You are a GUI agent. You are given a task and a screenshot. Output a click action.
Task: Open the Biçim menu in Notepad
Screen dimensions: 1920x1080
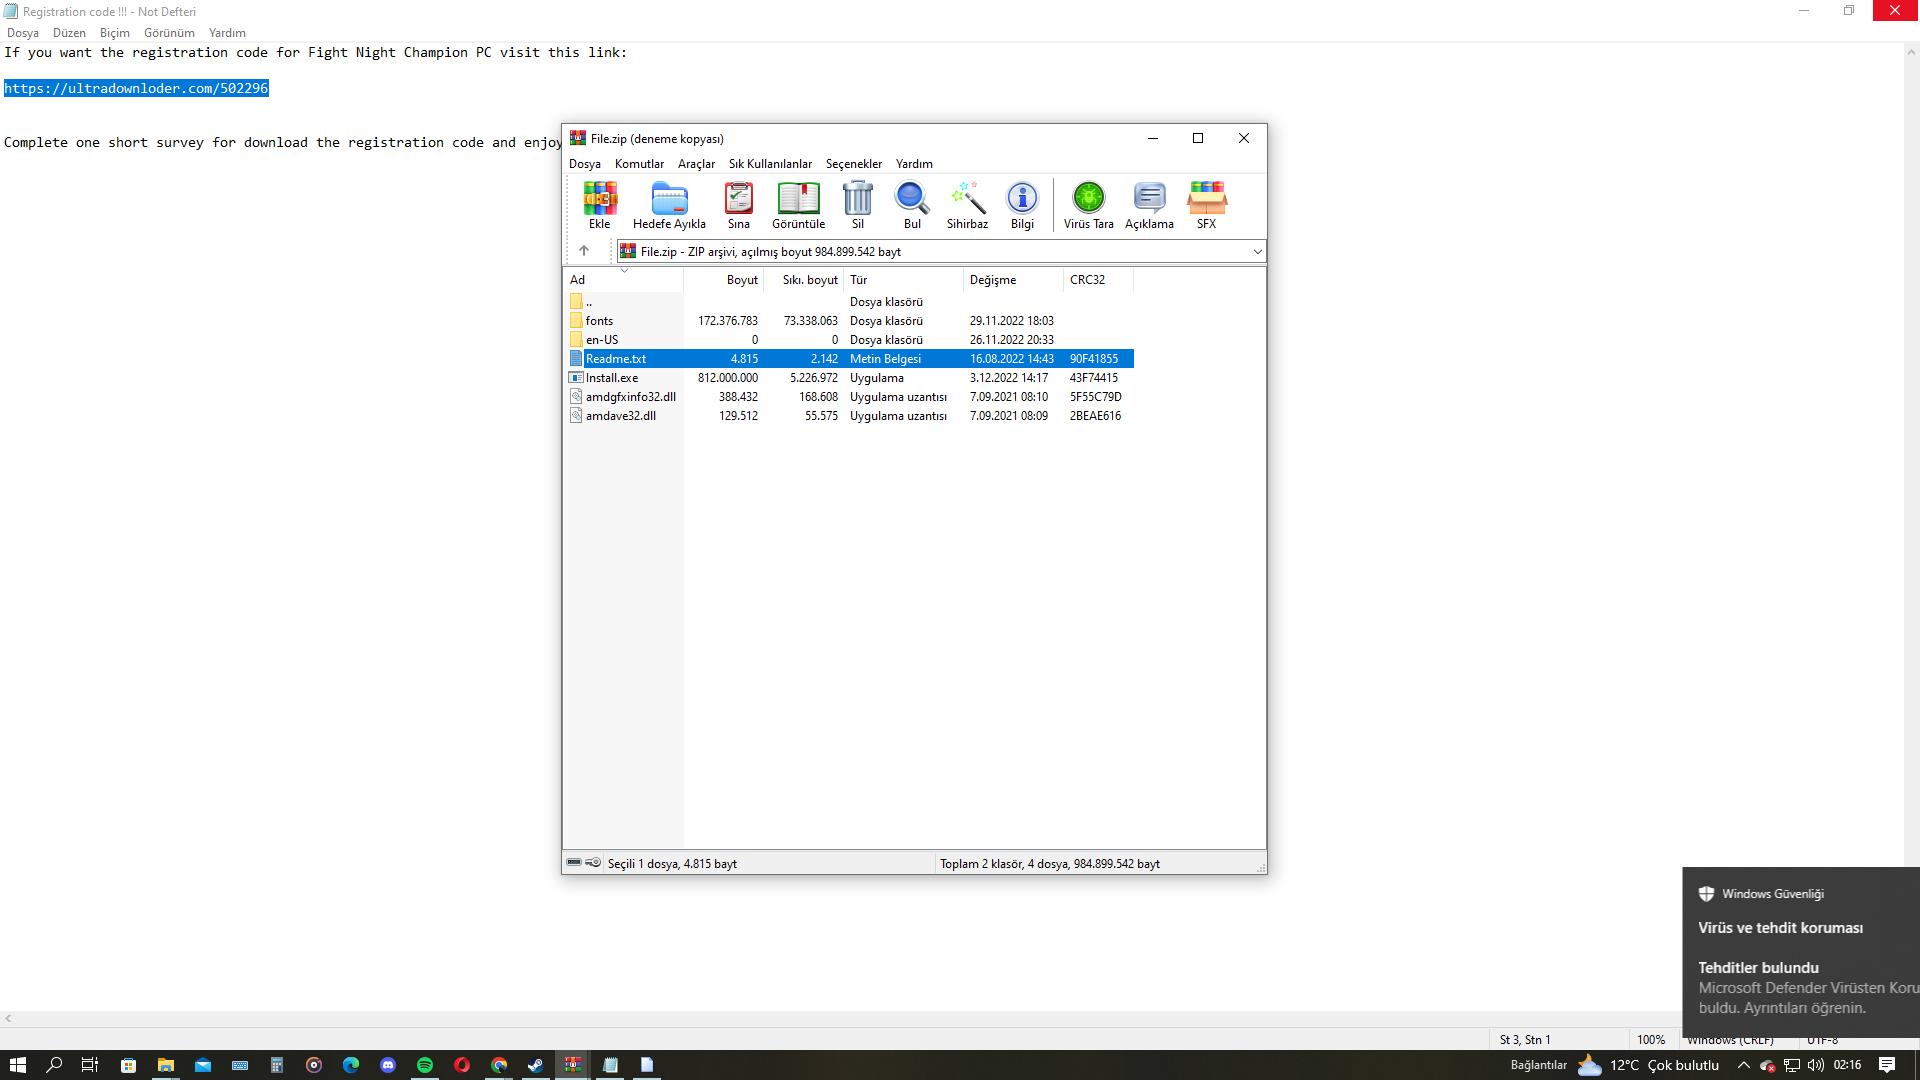tap(114, 33)
